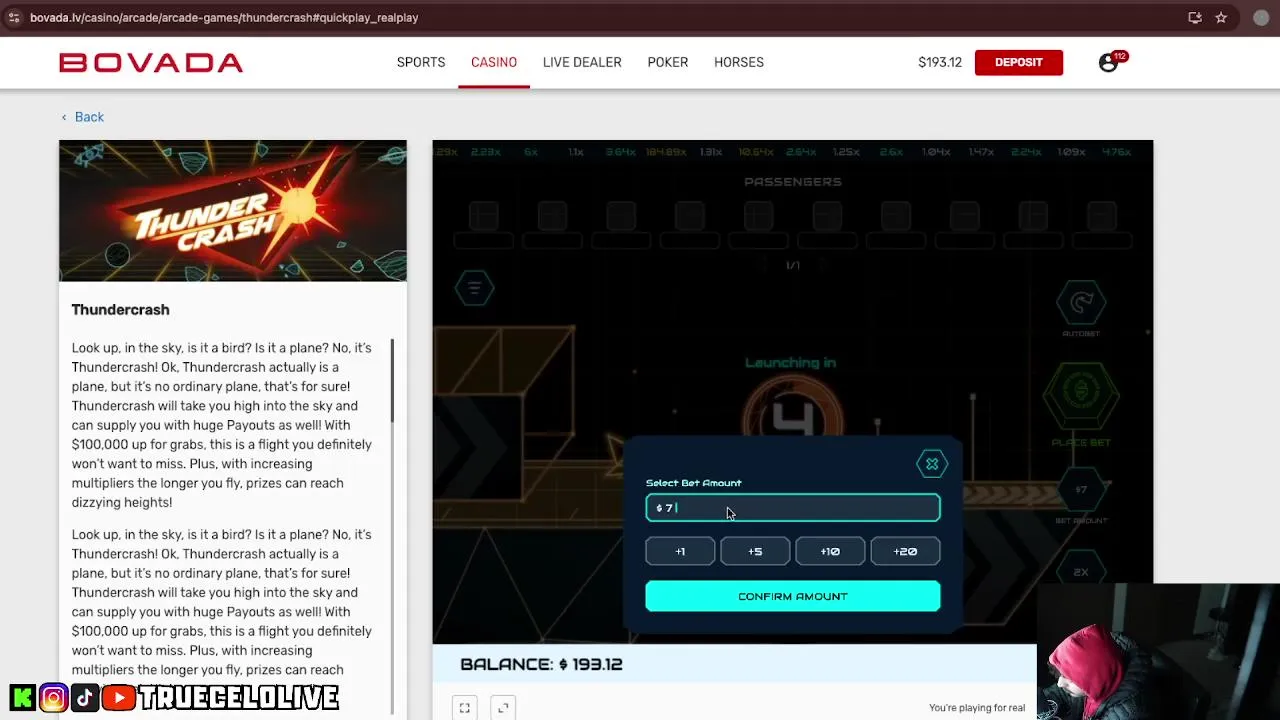The width and height of the screenshot is (1280, 720).
Task: Close the bet amount dialog
Action: (x=932, y=464)
